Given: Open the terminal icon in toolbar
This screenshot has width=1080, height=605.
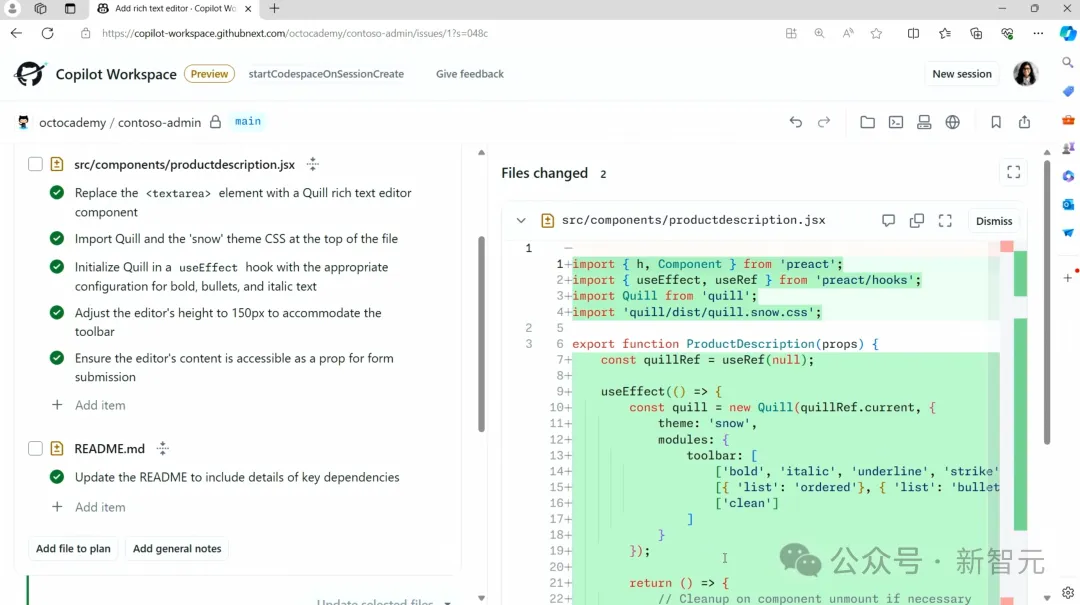Looking at the screenshot, I should click(895, 122).
